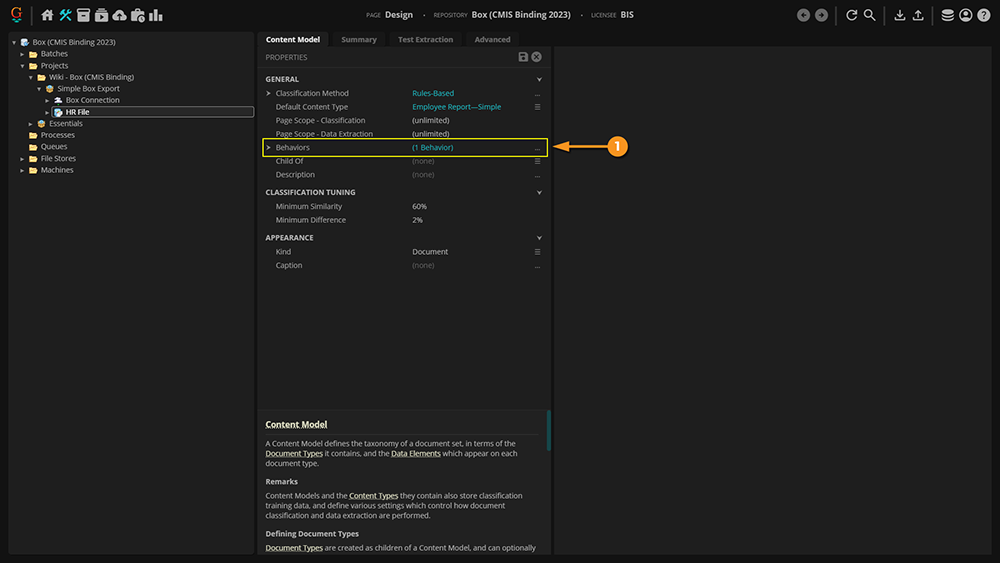
Task: Open the bar chart statistics icon
Action: [155, 15]
